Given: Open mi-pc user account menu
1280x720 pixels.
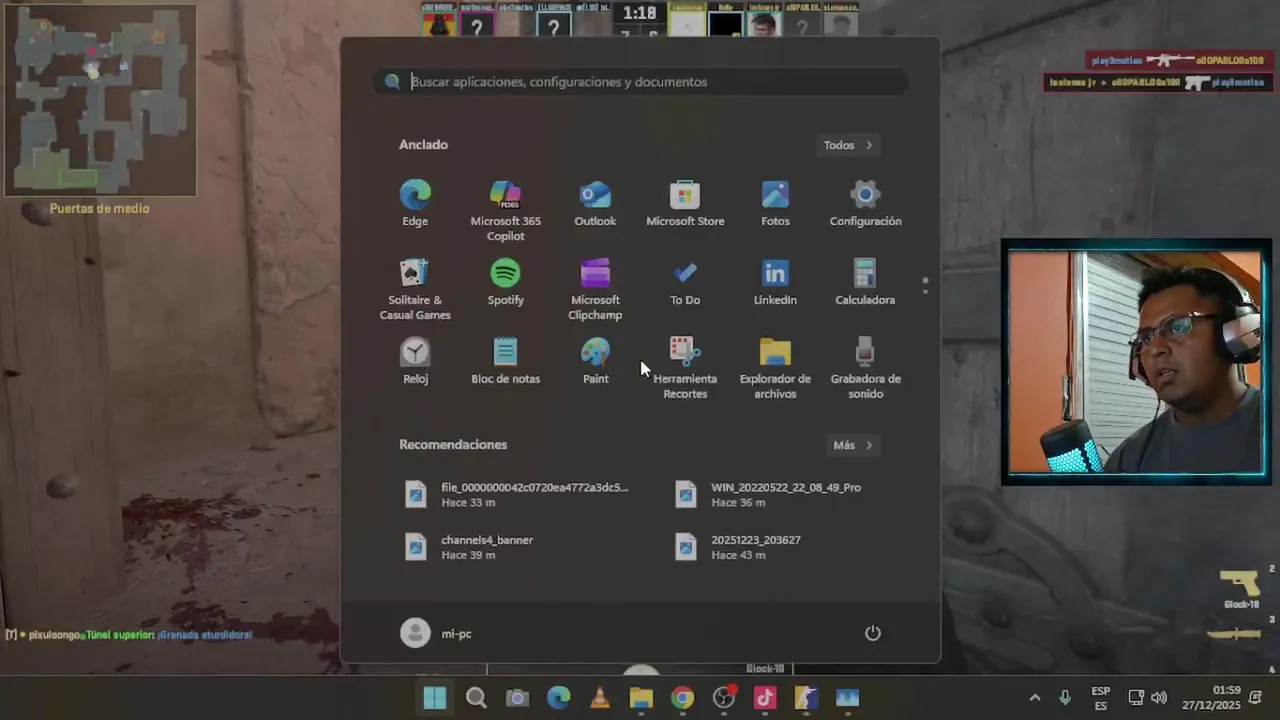Looking at the screenshot, I should (436, 633).
